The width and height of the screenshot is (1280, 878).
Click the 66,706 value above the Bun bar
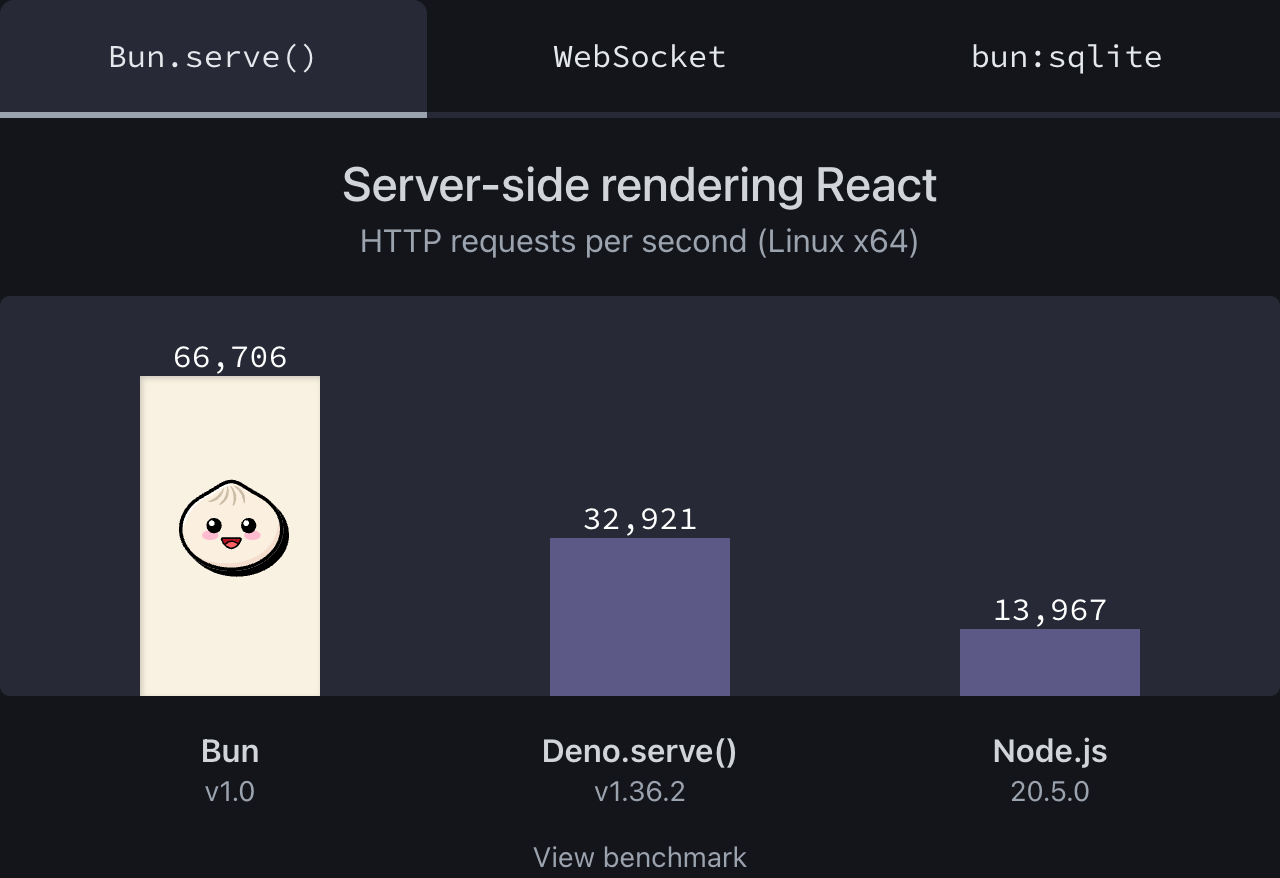pyautogui.click(x=230, y=356)
